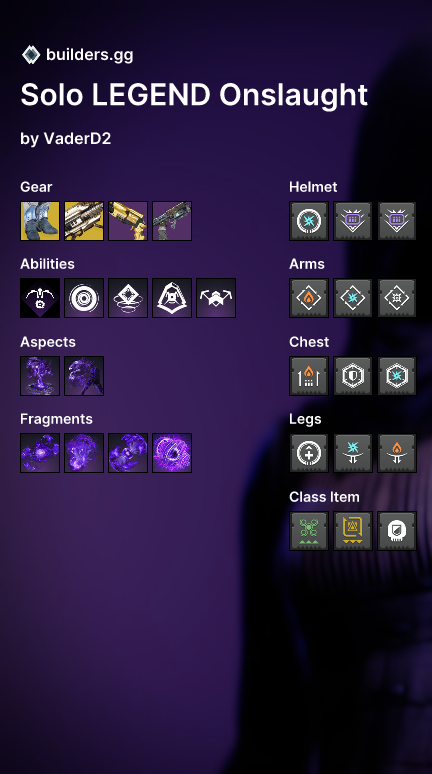Screen dimensions: 432x774
Task: Select the first Helmet mod icon
Action: point(309,221)
